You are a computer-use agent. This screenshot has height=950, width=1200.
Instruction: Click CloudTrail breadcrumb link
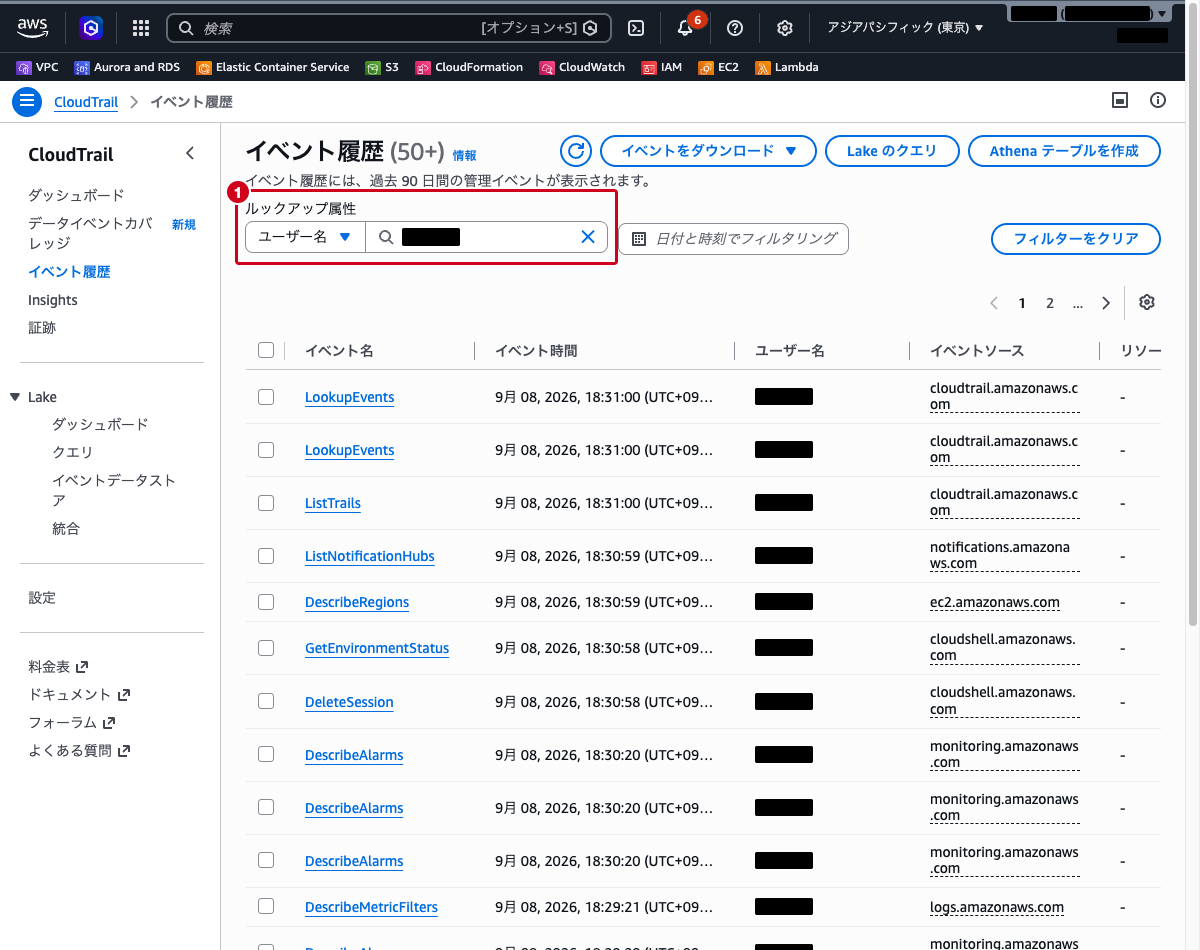tap(86, 102)
